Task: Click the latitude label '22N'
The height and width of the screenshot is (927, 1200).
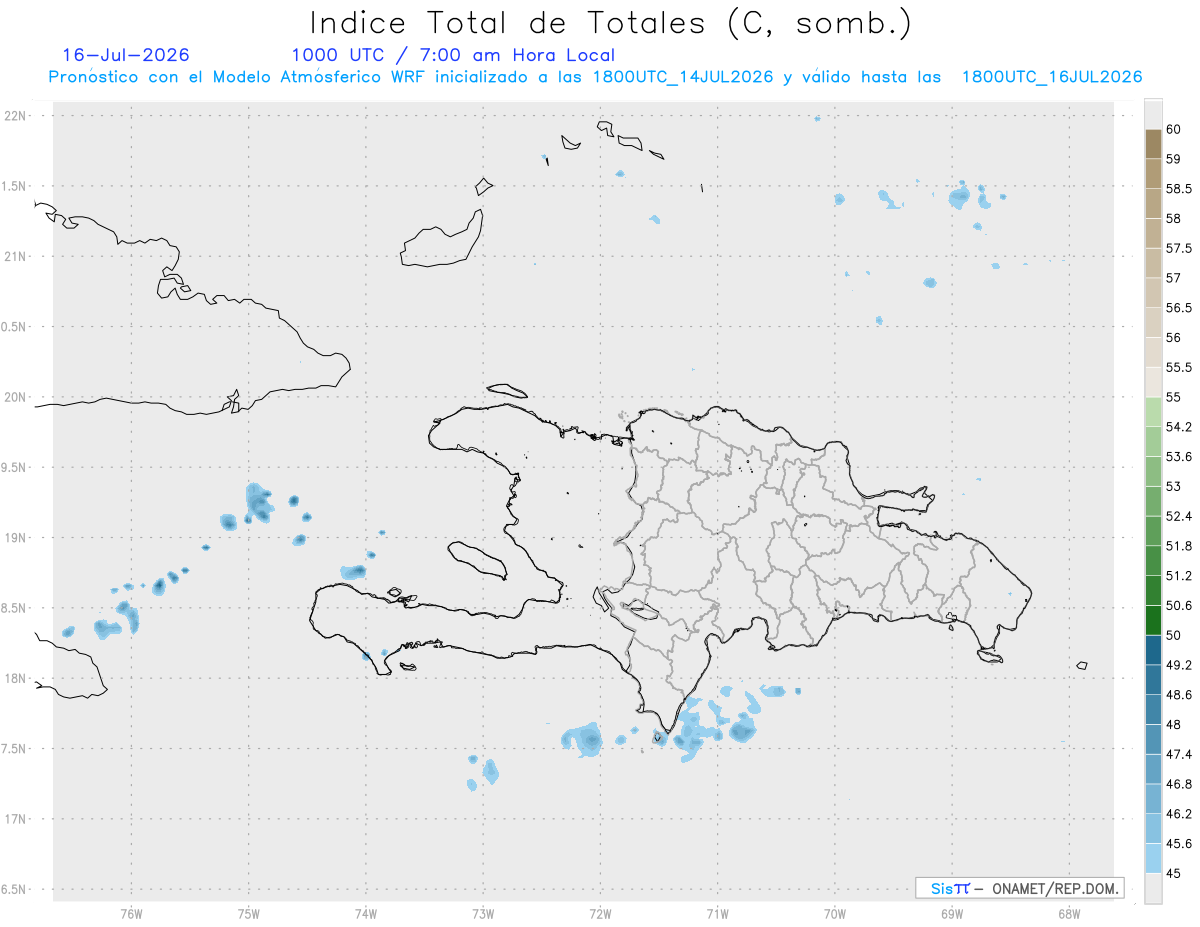Action: [x=14, y=115]
